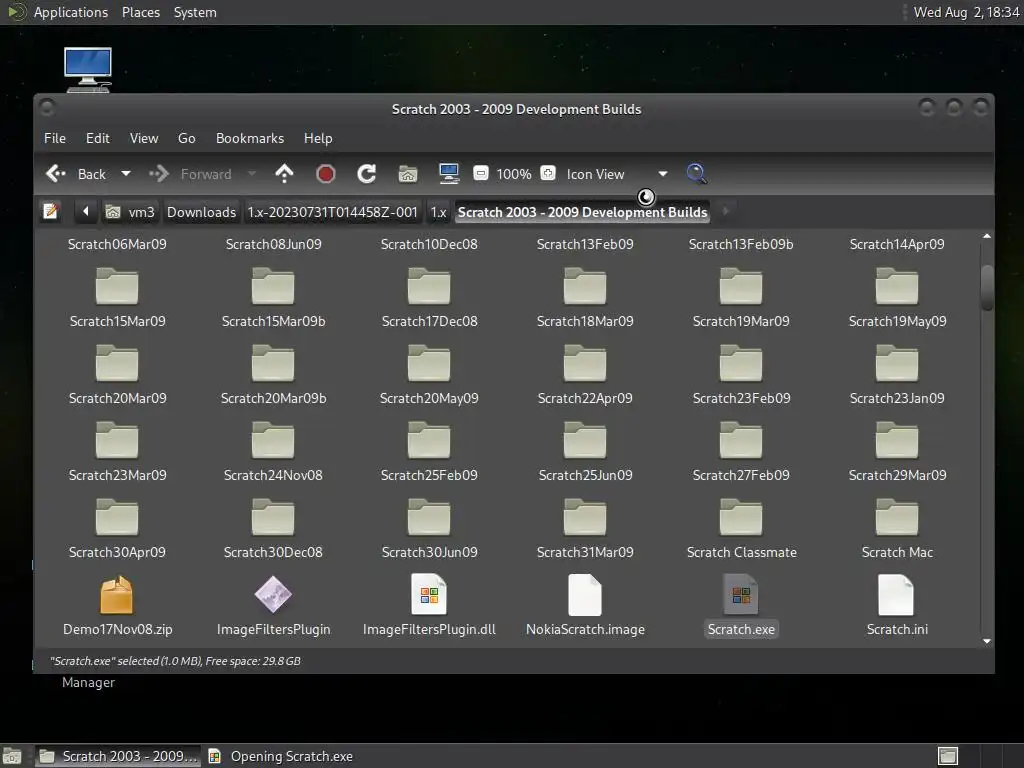1024x768 pixels.
Task: Select the Scratch18Mar09 folder
Action: click(584, 297)
